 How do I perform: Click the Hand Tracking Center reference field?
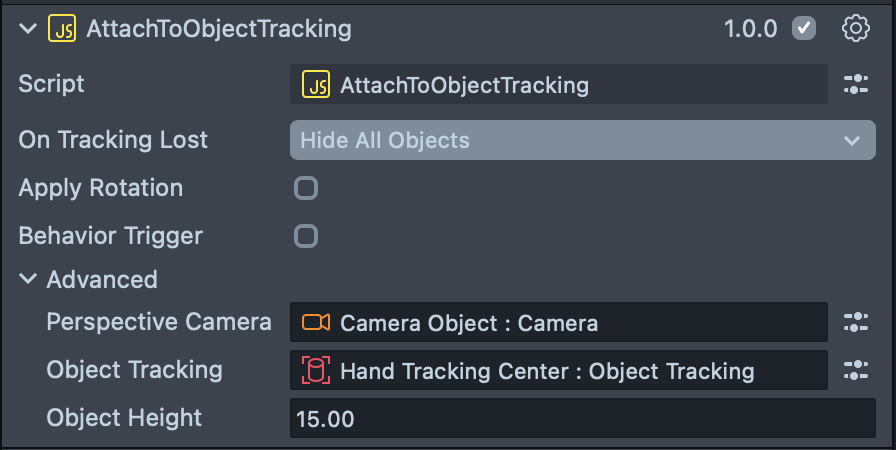point(560,371)
